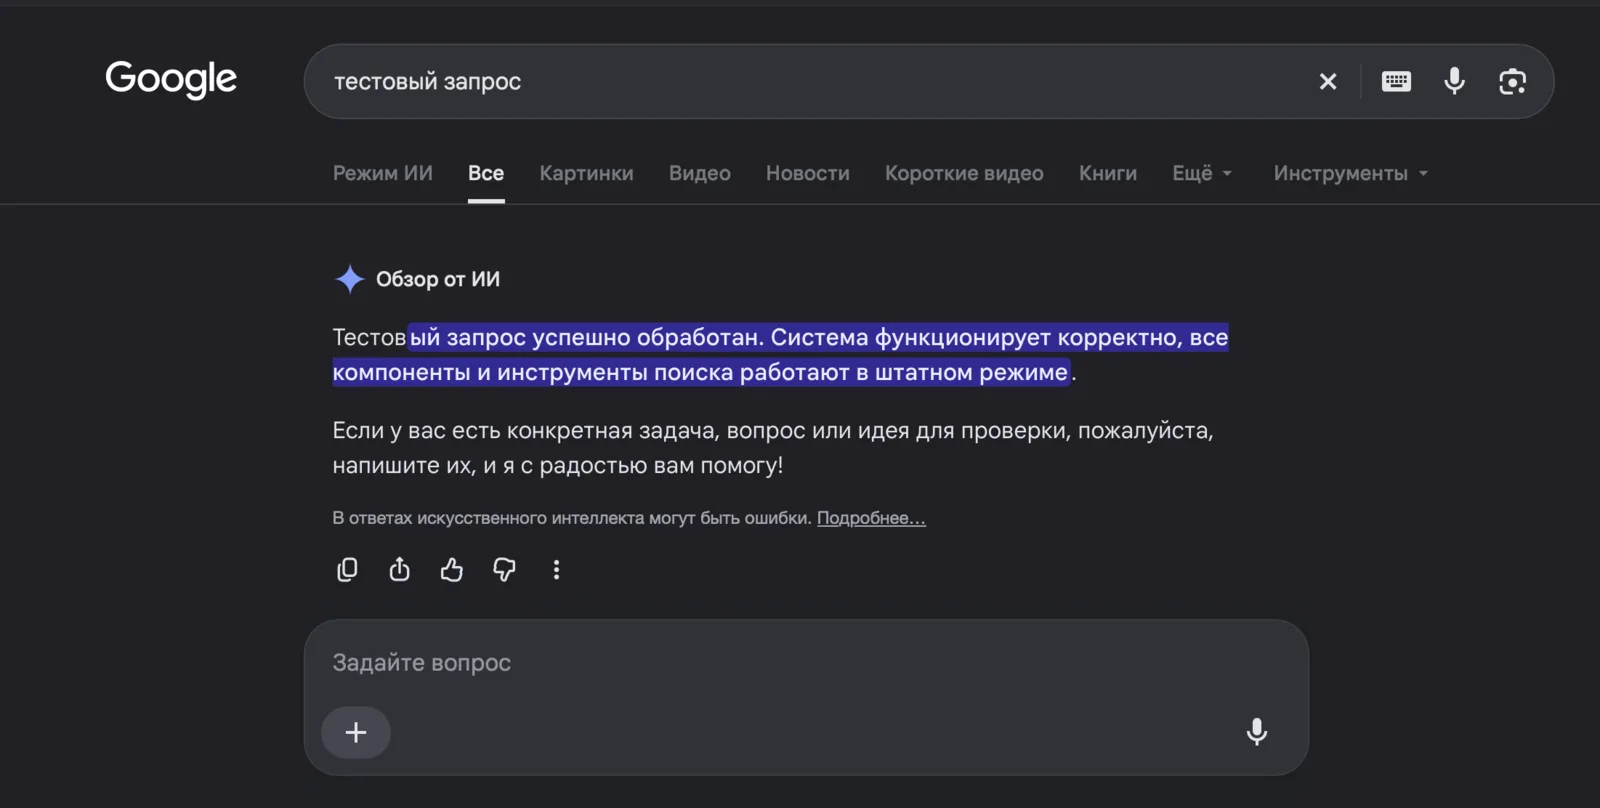Open the Новости tab

click(808, 173)
